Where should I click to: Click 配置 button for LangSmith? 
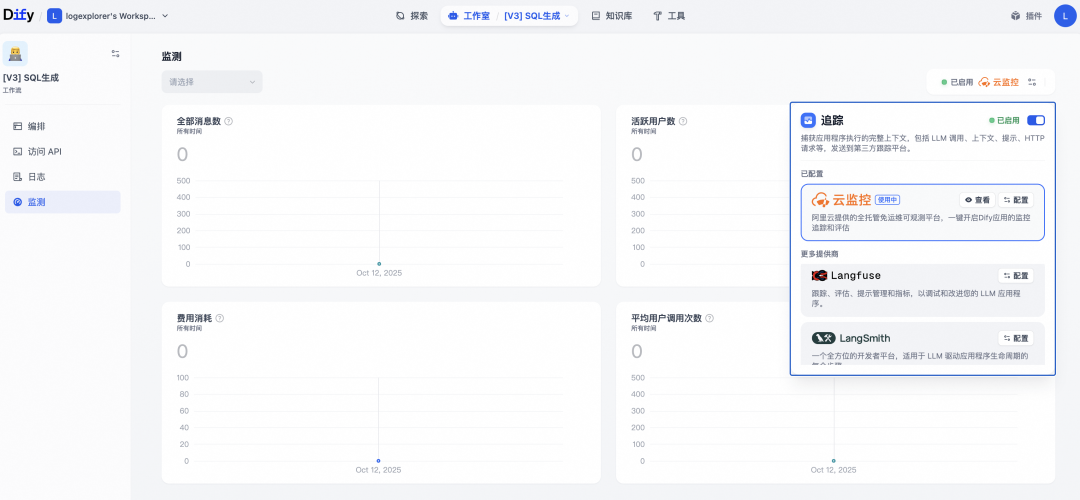(1015, 339)
